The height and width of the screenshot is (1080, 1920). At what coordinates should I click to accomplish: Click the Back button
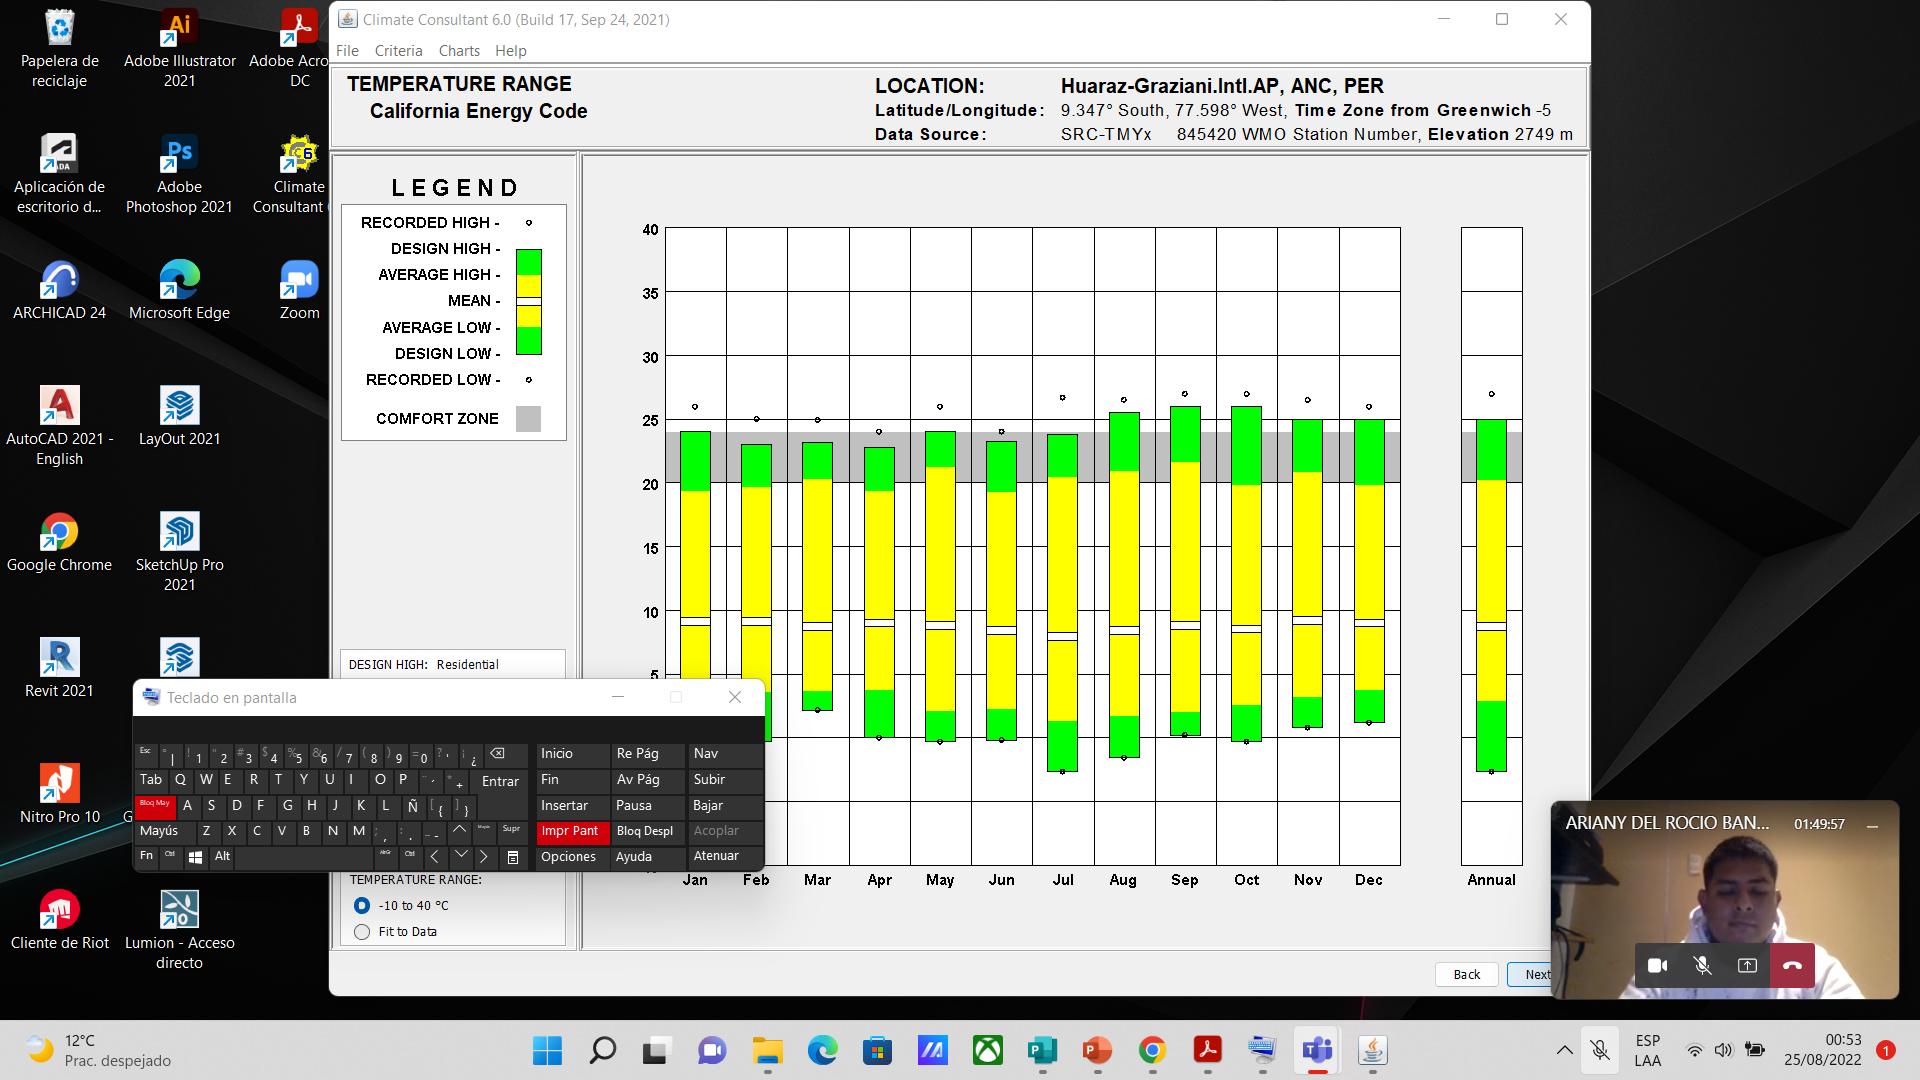click(x=1466, y=974)
